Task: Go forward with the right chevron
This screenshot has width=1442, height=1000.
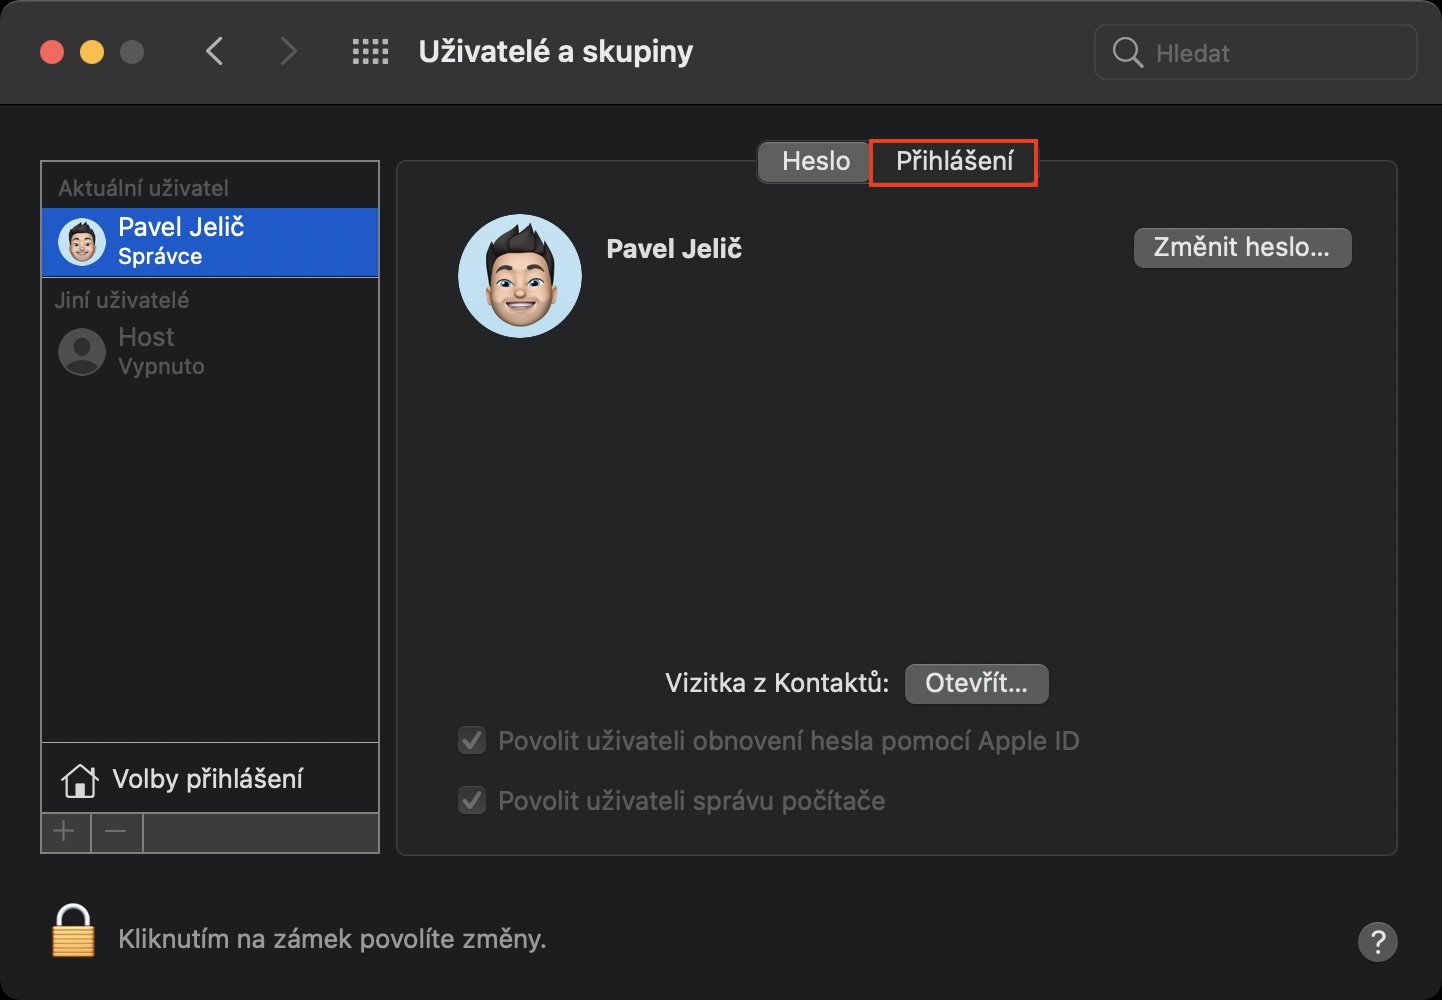Action: (288, 52)
